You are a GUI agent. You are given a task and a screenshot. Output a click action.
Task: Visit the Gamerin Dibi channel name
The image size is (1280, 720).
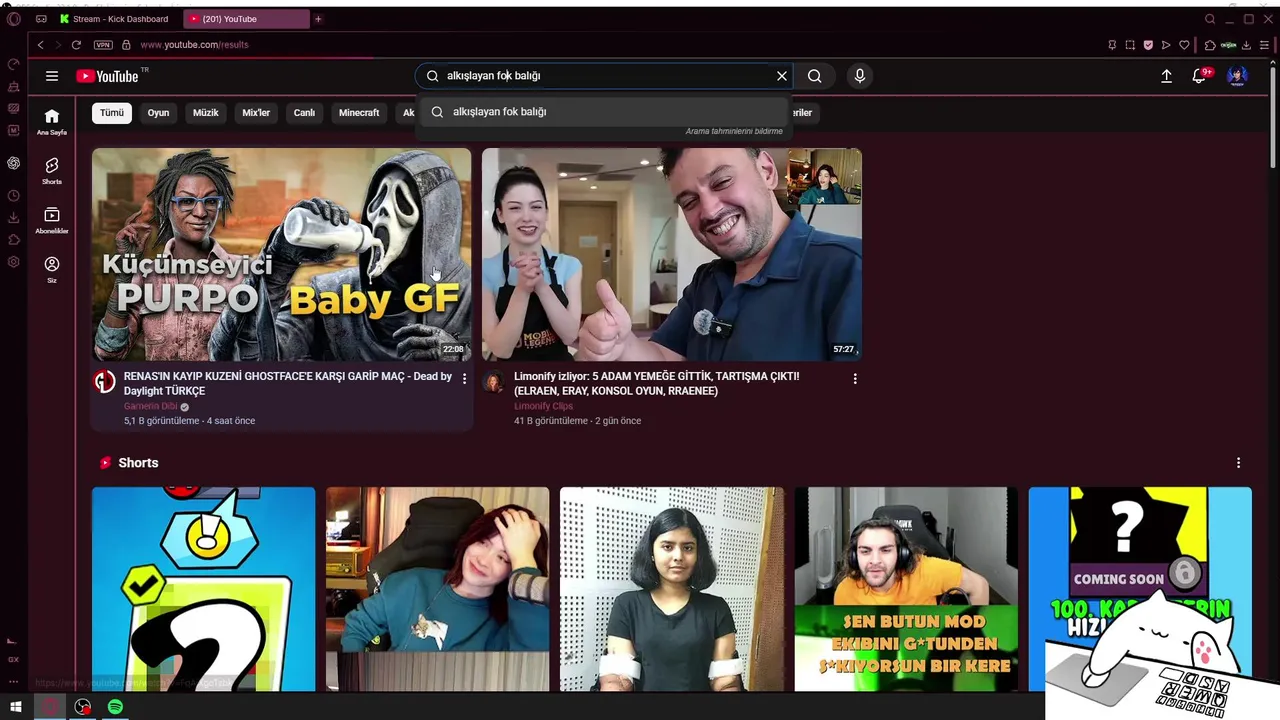(x=150, y=407)
